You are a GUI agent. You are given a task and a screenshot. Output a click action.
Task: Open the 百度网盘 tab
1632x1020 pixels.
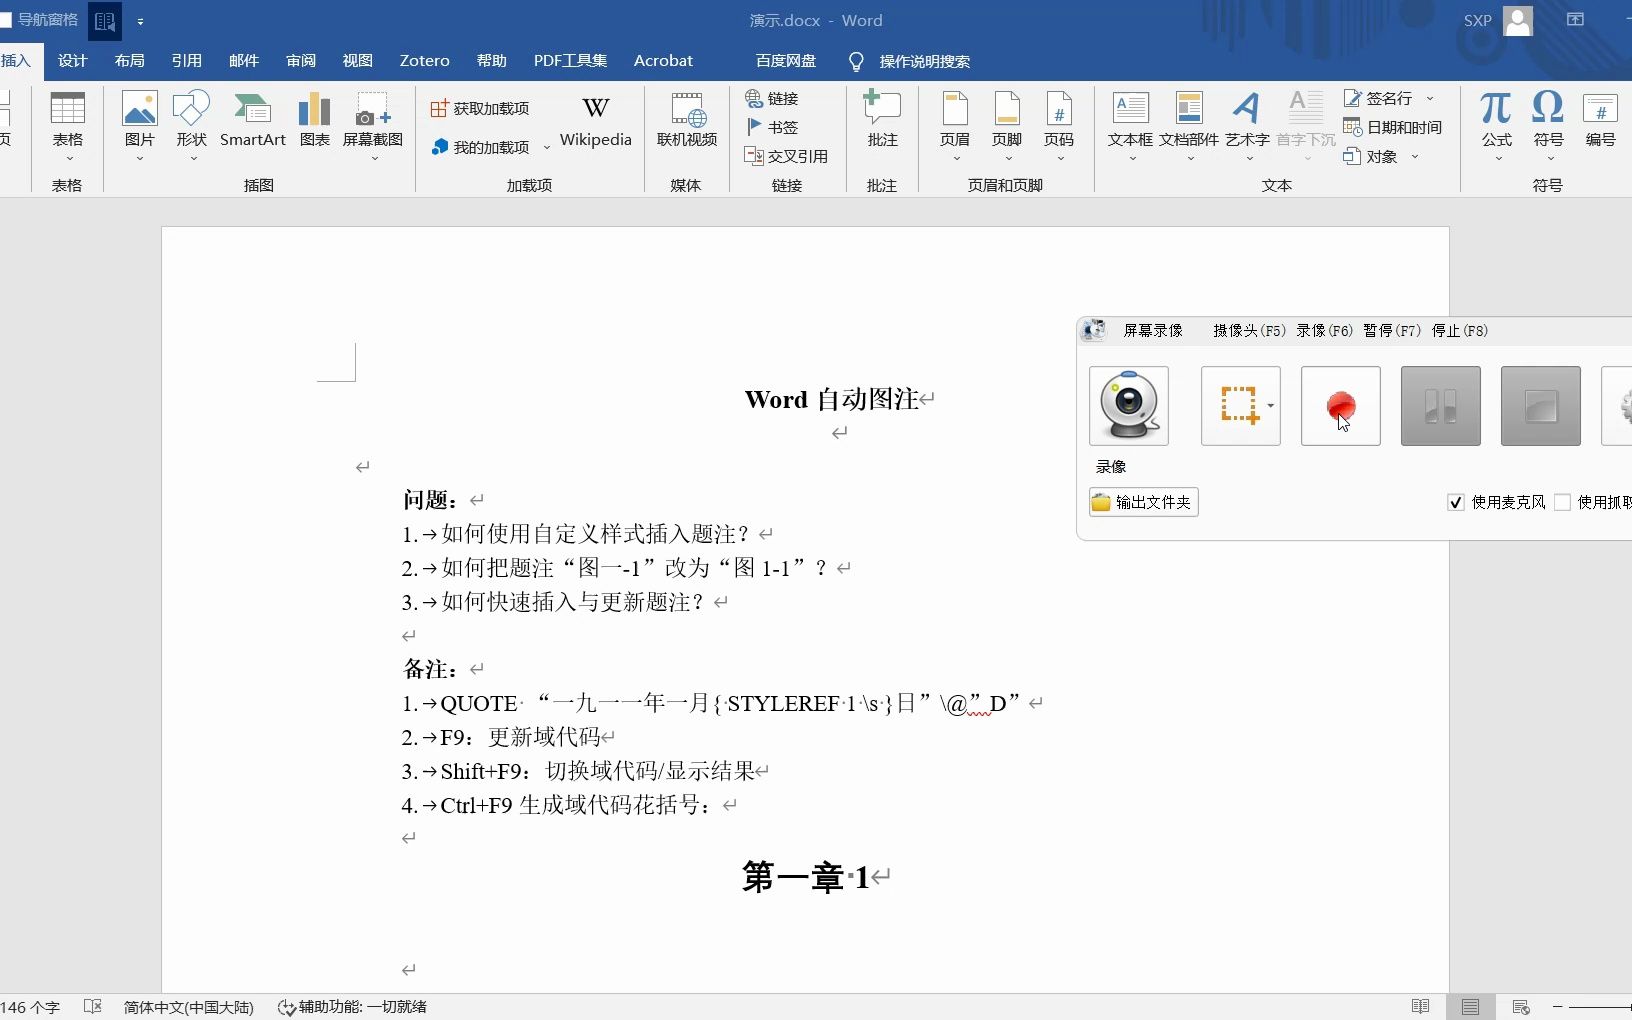tap(786, 61)
